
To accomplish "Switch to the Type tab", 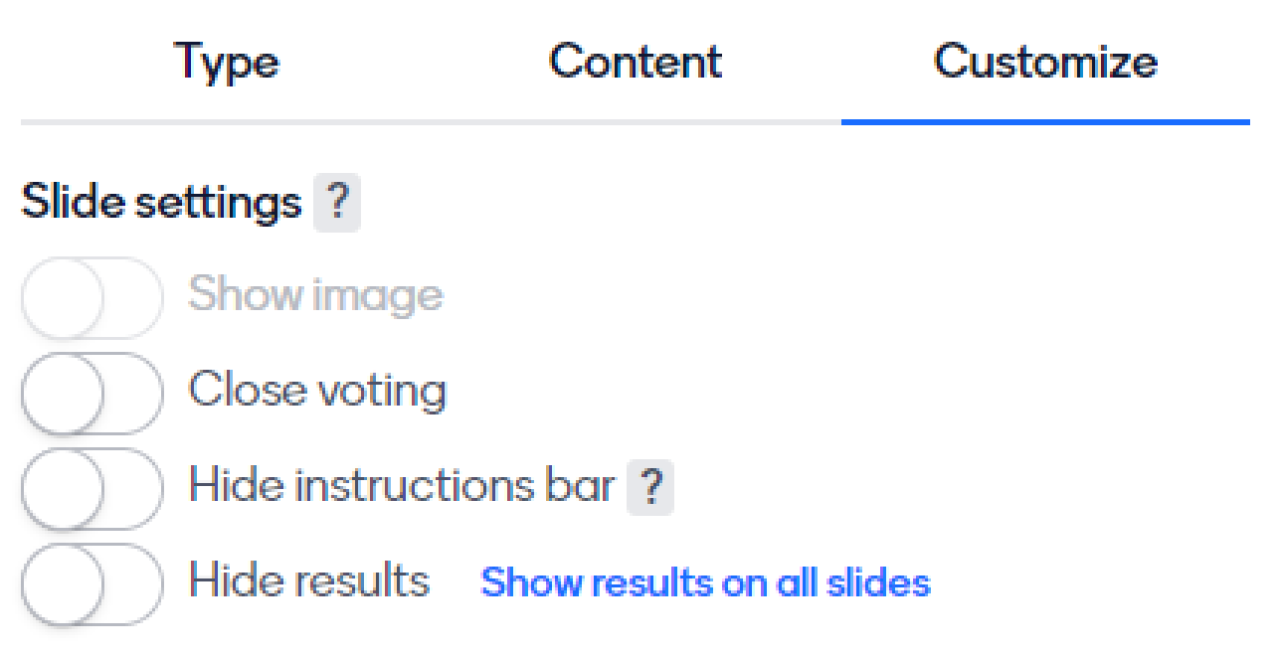I will click(x=227, y=62).
